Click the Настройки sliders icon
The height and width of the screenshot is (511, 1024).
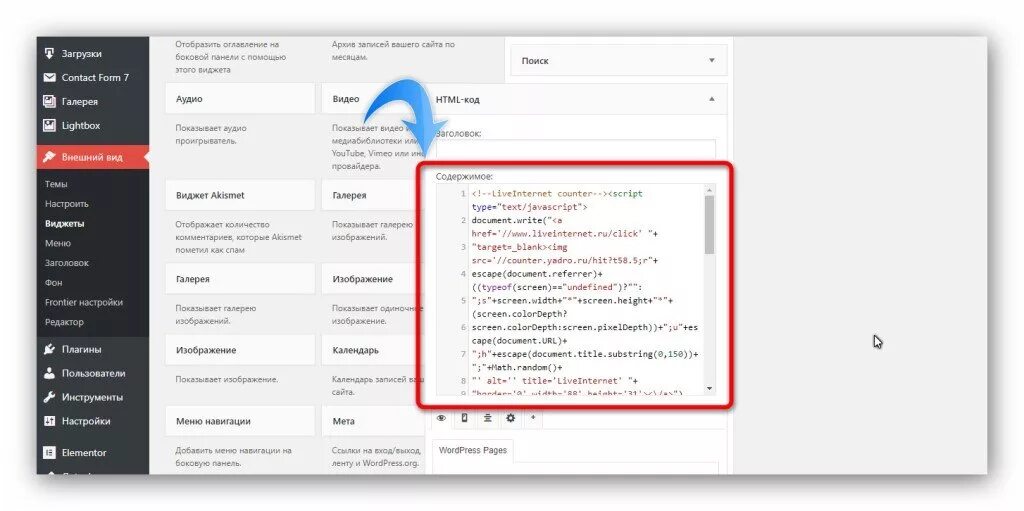click(49, 421)
